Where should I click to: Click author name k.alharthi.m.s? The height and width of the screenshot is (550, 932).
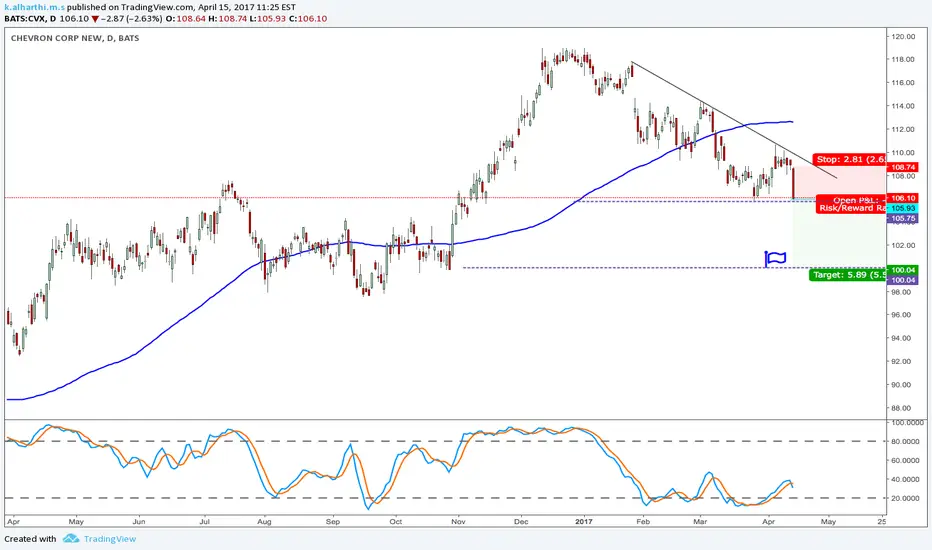click(34, 7)
